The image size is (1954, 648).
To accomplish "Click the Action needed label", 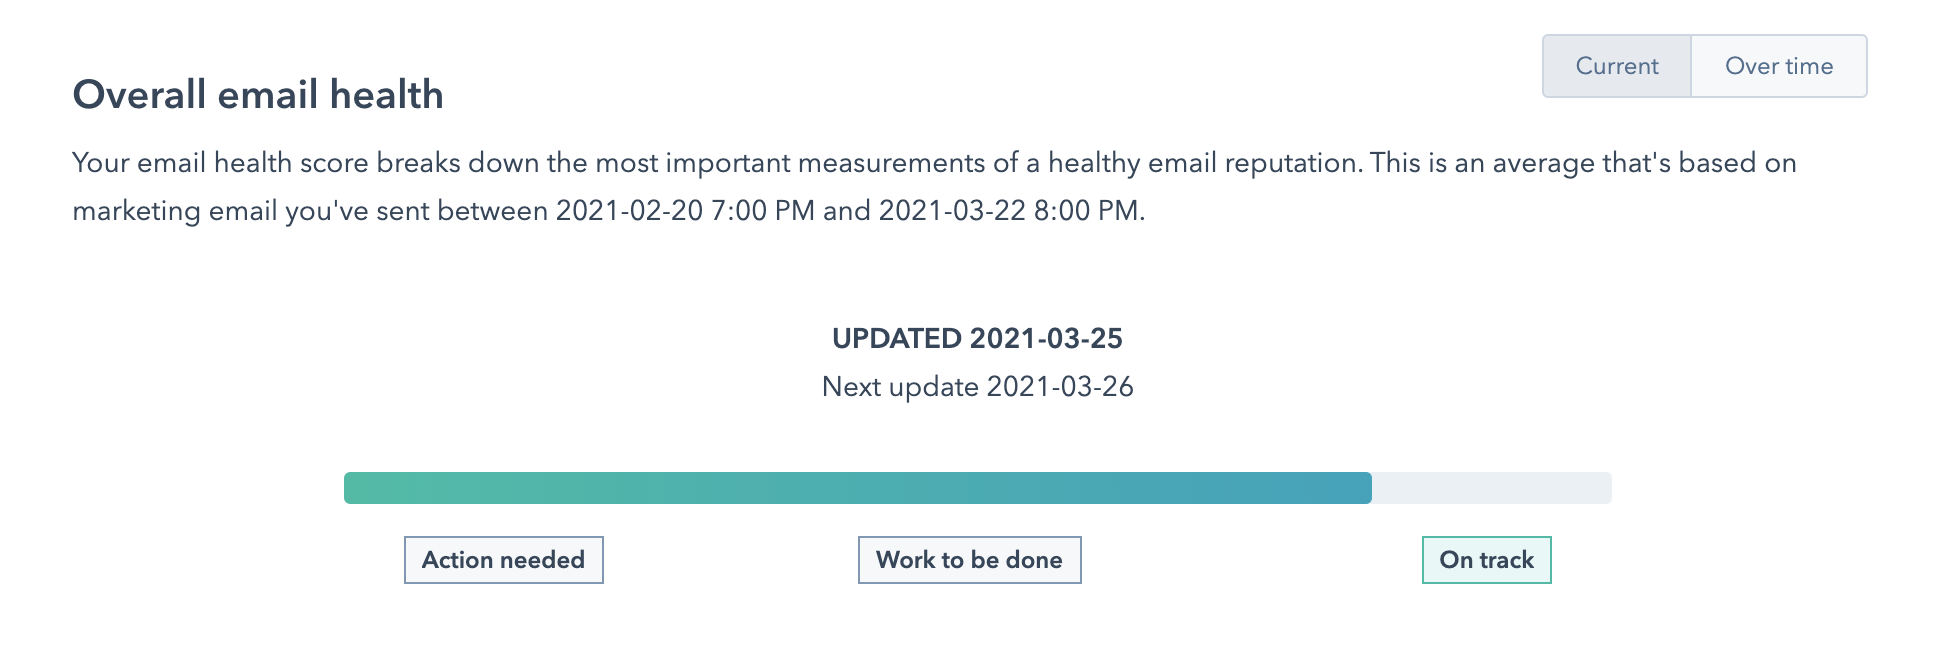I will 503,560.
